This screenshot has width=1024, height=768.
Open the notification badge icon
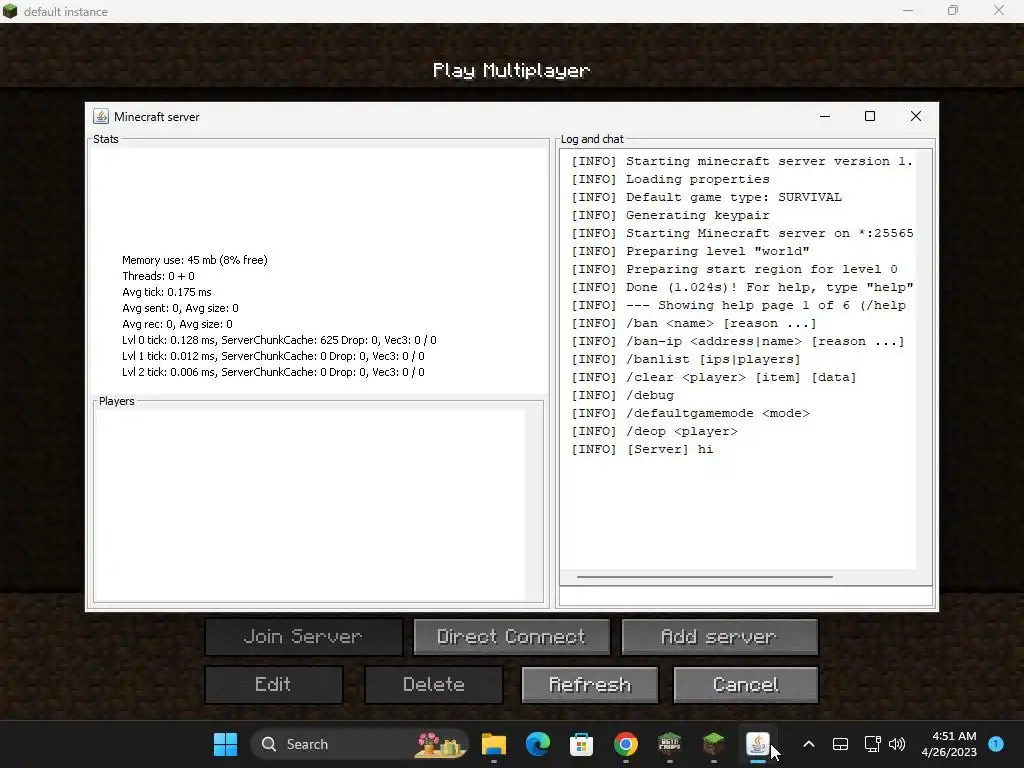coord(996,744)
